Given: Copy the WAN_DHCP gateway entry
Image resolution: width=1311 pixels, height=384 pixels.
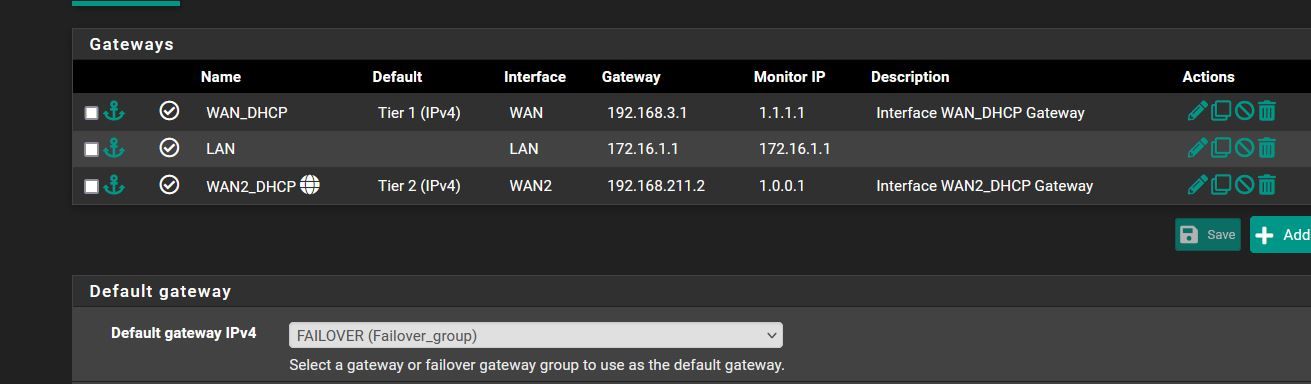Looking at the screenshot, I should (1221, 112).
